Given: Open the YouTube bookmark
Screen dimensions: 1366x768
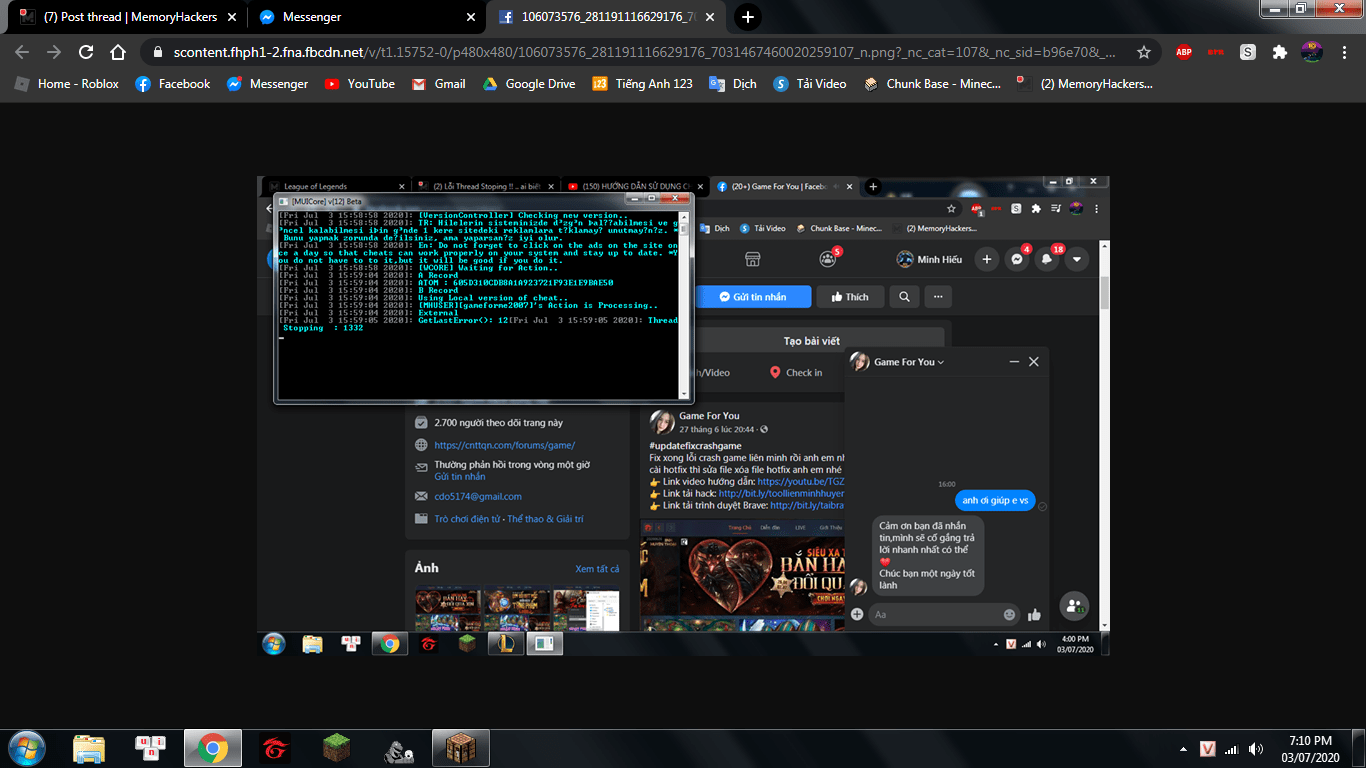Looking at the screenshot, I should coord(360,84).
